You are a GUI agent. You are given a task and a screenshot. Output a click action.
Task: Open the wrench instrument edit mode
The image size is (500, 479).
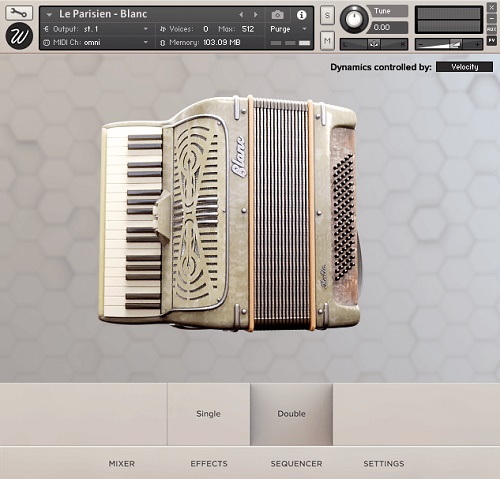tap(19, 13)
